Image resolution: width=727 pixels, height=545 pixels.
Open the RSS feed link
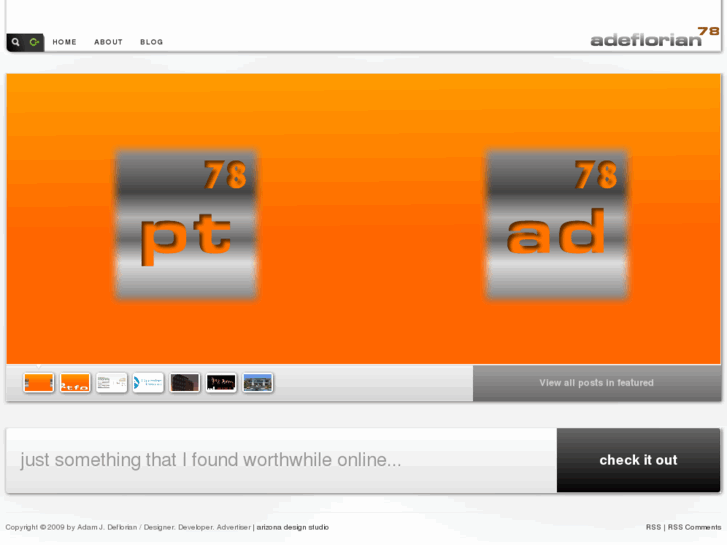pyautogui.click(x=653, y=527)
